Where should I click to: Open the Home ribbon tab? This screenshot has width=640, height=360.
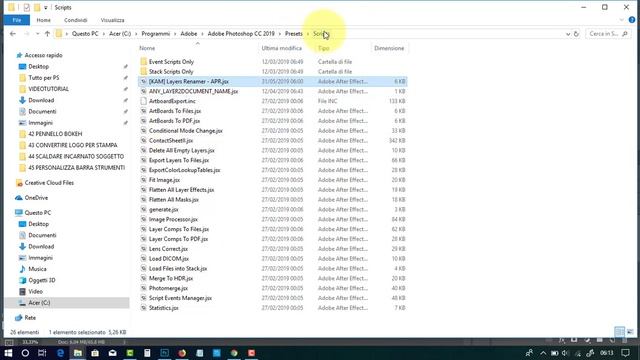(44, 20)
